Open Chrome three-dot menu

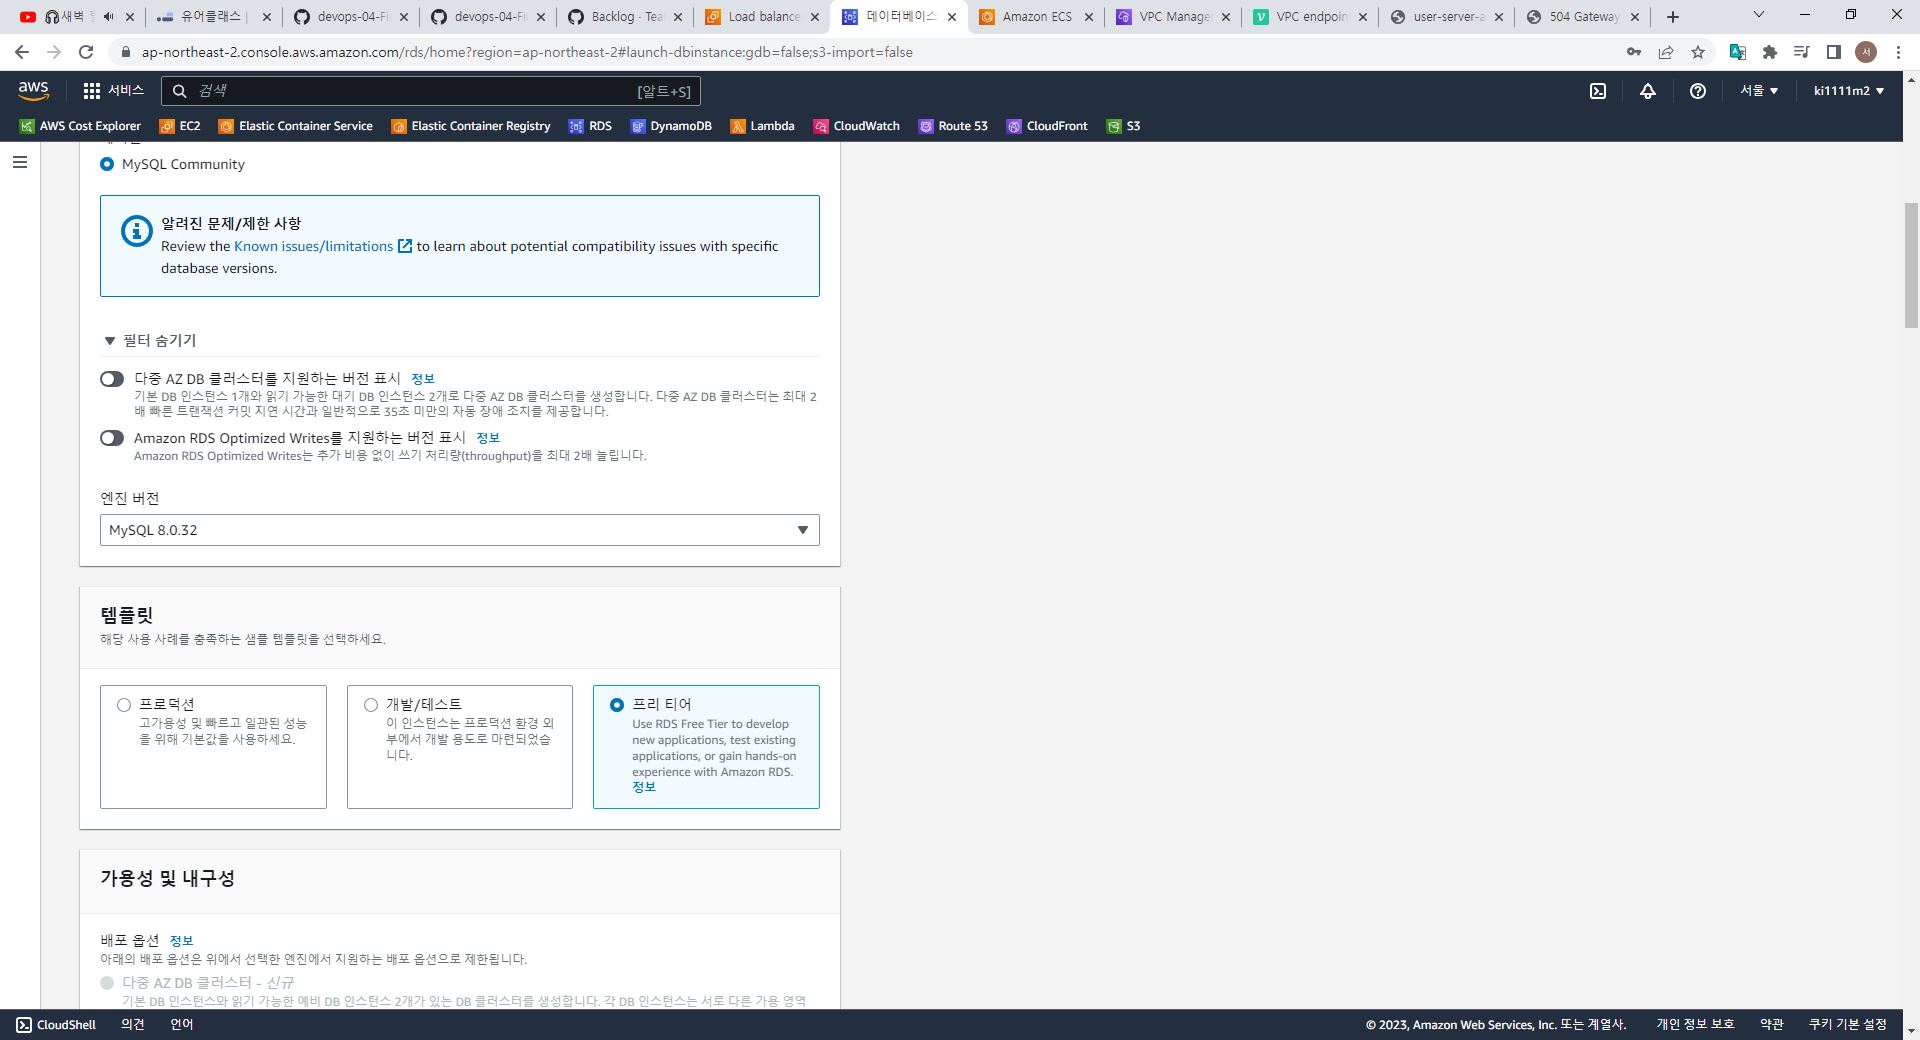coord(1898,52)
